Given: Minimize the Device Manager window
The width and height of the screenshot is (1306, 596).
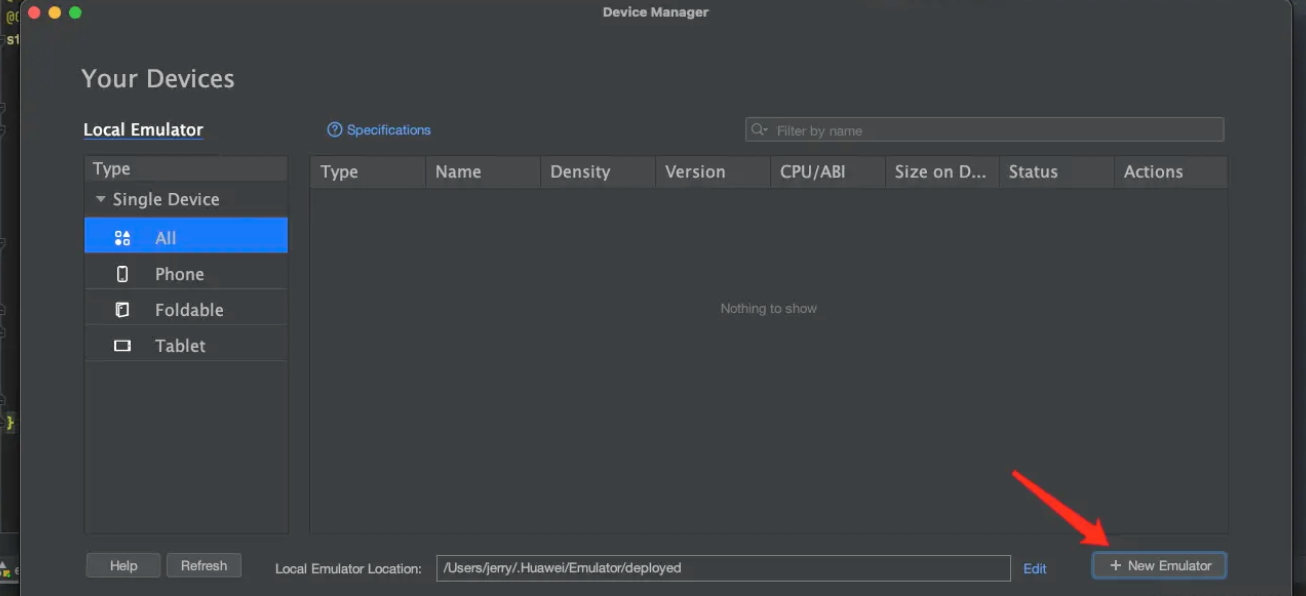Looking at the screenshot, I should click(x=54, y=13).
